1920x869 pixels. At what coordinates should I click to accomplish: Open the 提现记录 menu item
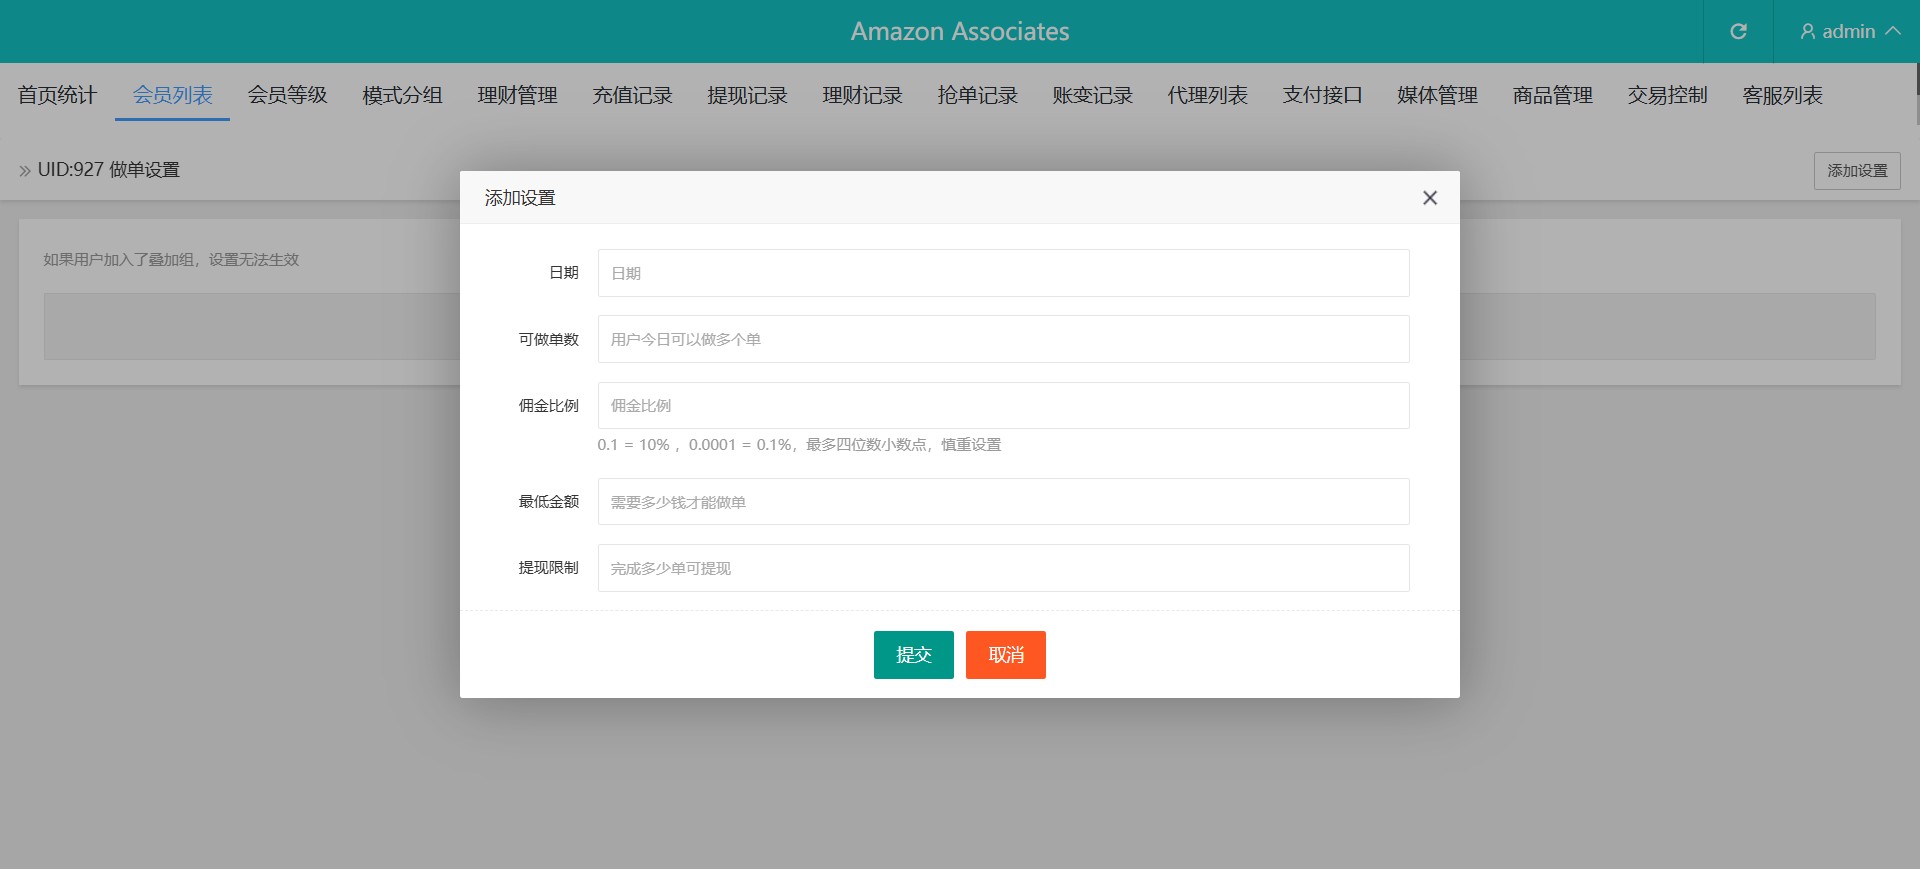click(747, 96)
